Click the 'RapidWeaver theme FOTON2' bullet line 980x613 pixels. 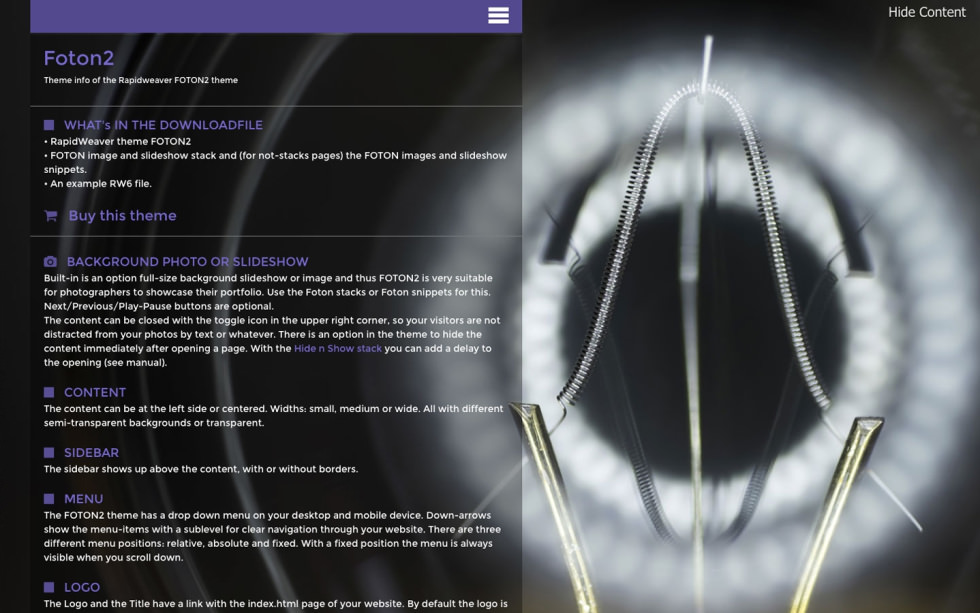(x=118, y=141)
